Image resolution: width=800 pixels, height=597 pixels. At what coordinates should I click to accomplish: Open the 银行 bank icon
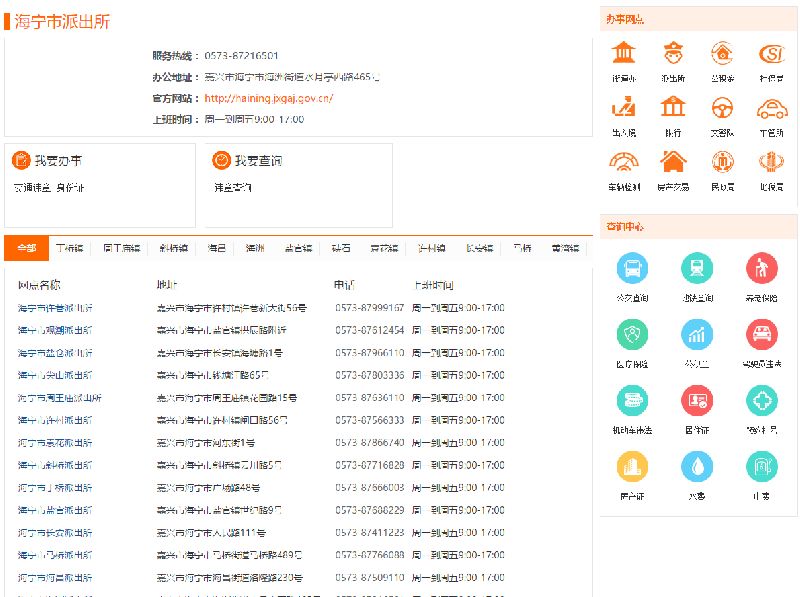(673, 107)
